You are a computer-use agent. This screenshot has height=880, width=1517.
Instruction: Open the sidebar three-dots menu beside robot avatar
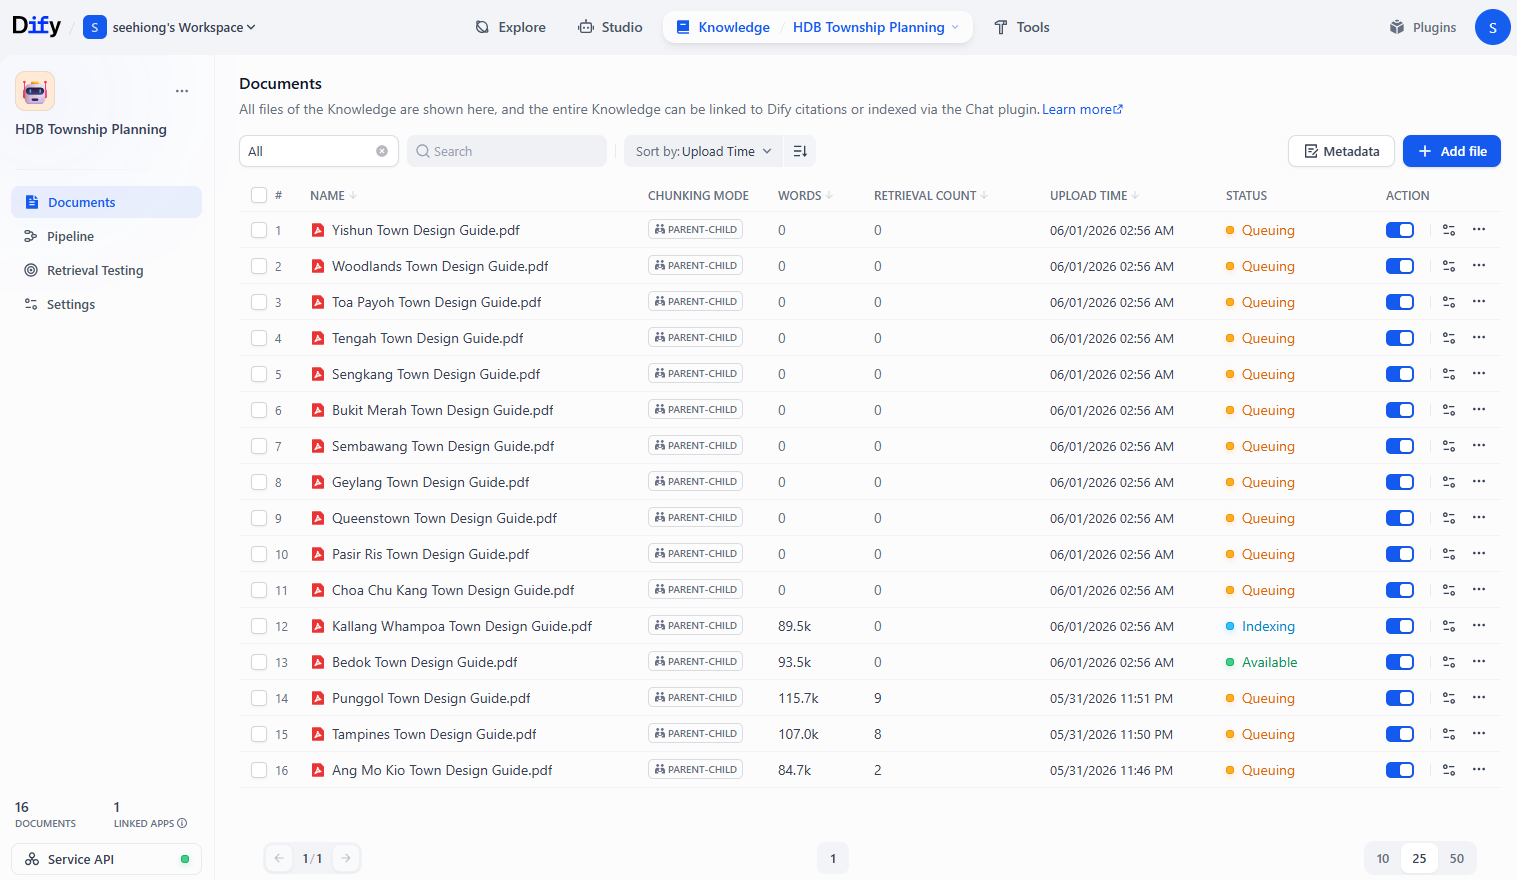pyautogui.click(x=182, y=91)
